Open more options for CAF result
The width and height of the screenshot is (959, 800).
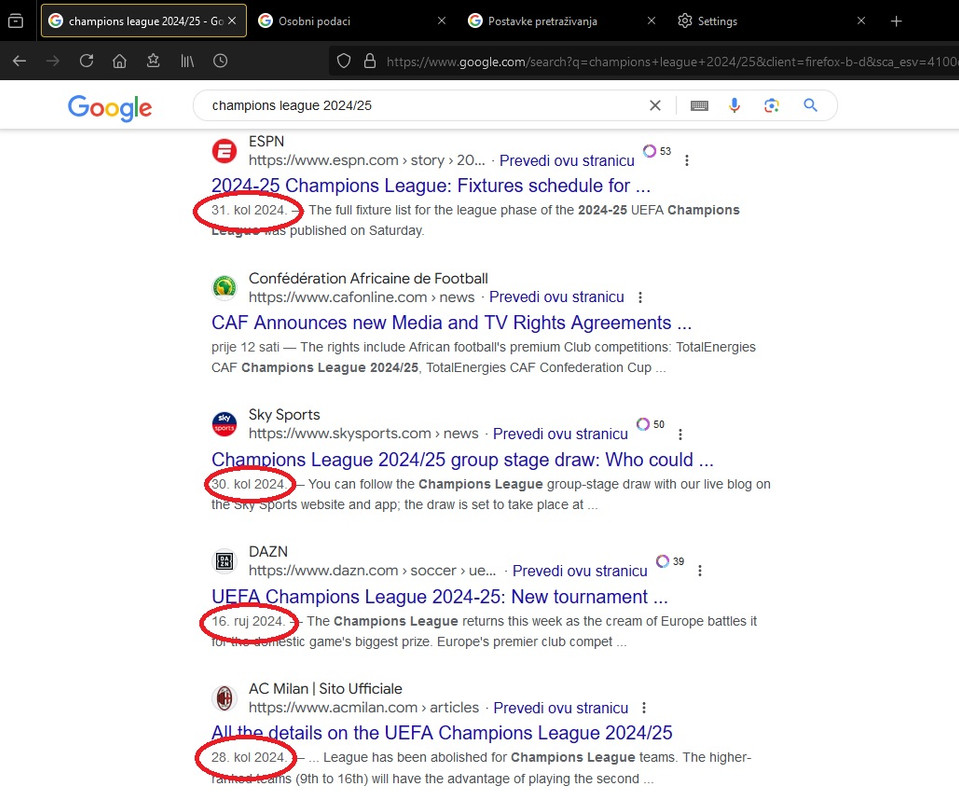(x=640, y=297)
